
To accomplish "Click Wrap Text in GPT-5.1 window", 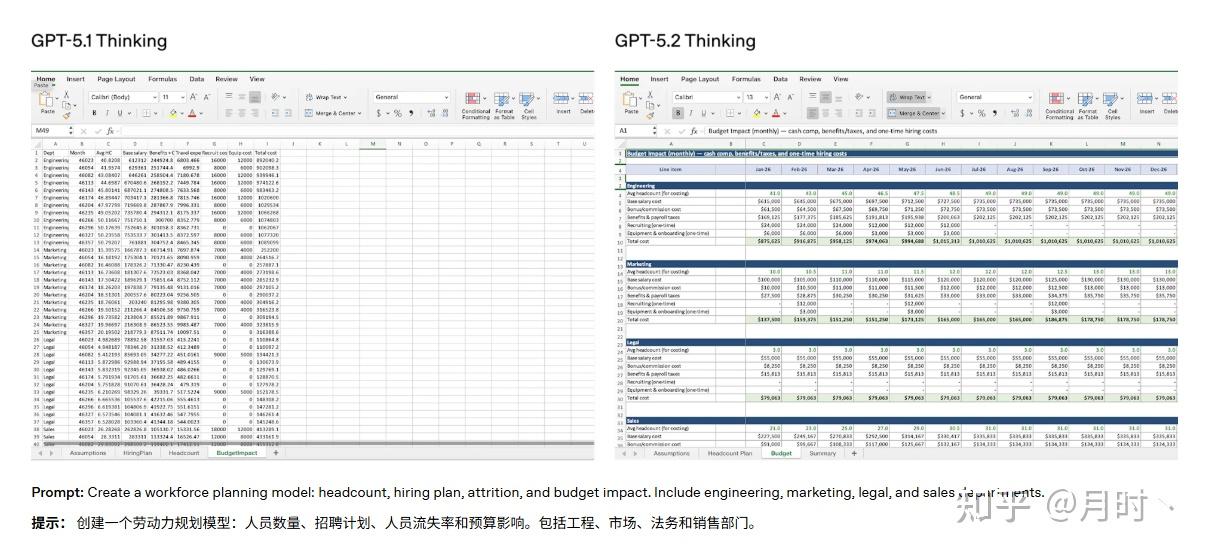I will click(x=327, y=97).
